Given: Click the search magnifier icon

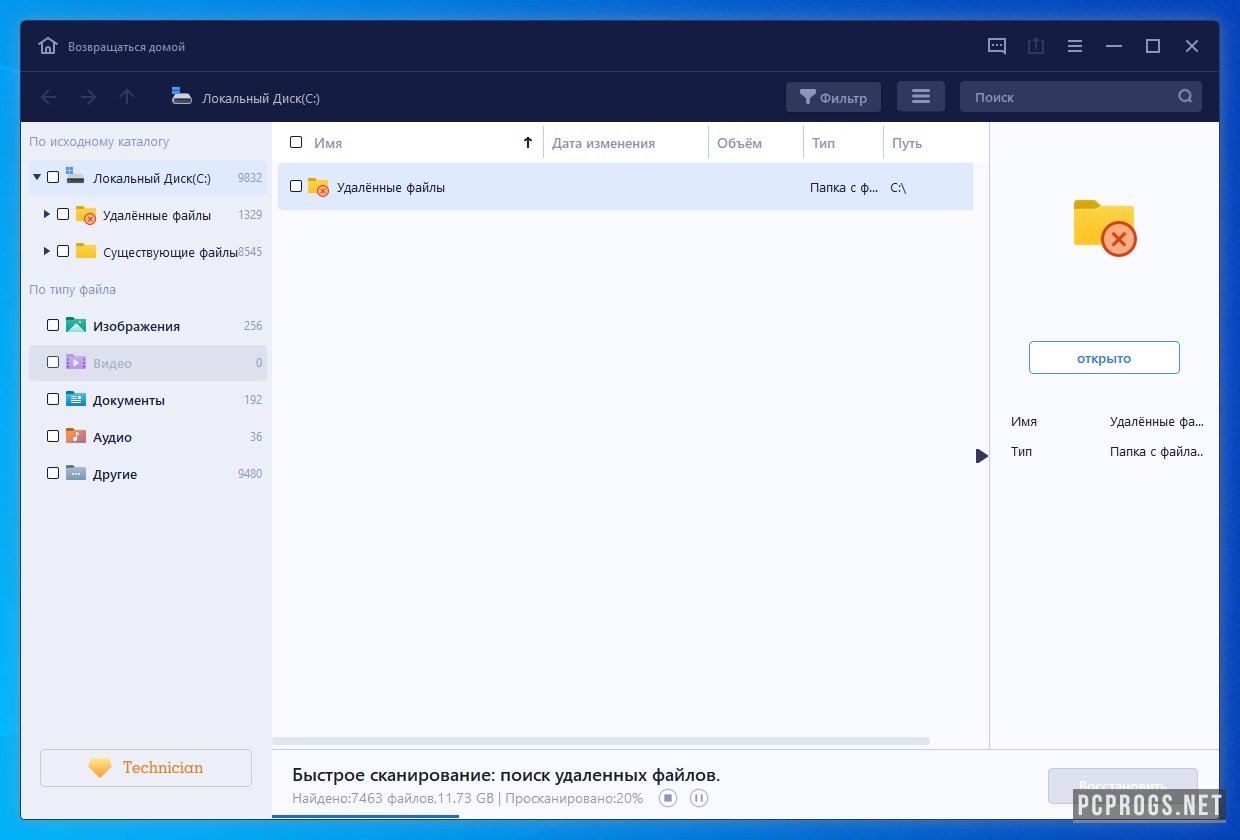Looking at the screenshot, I should coord(1185,97).
